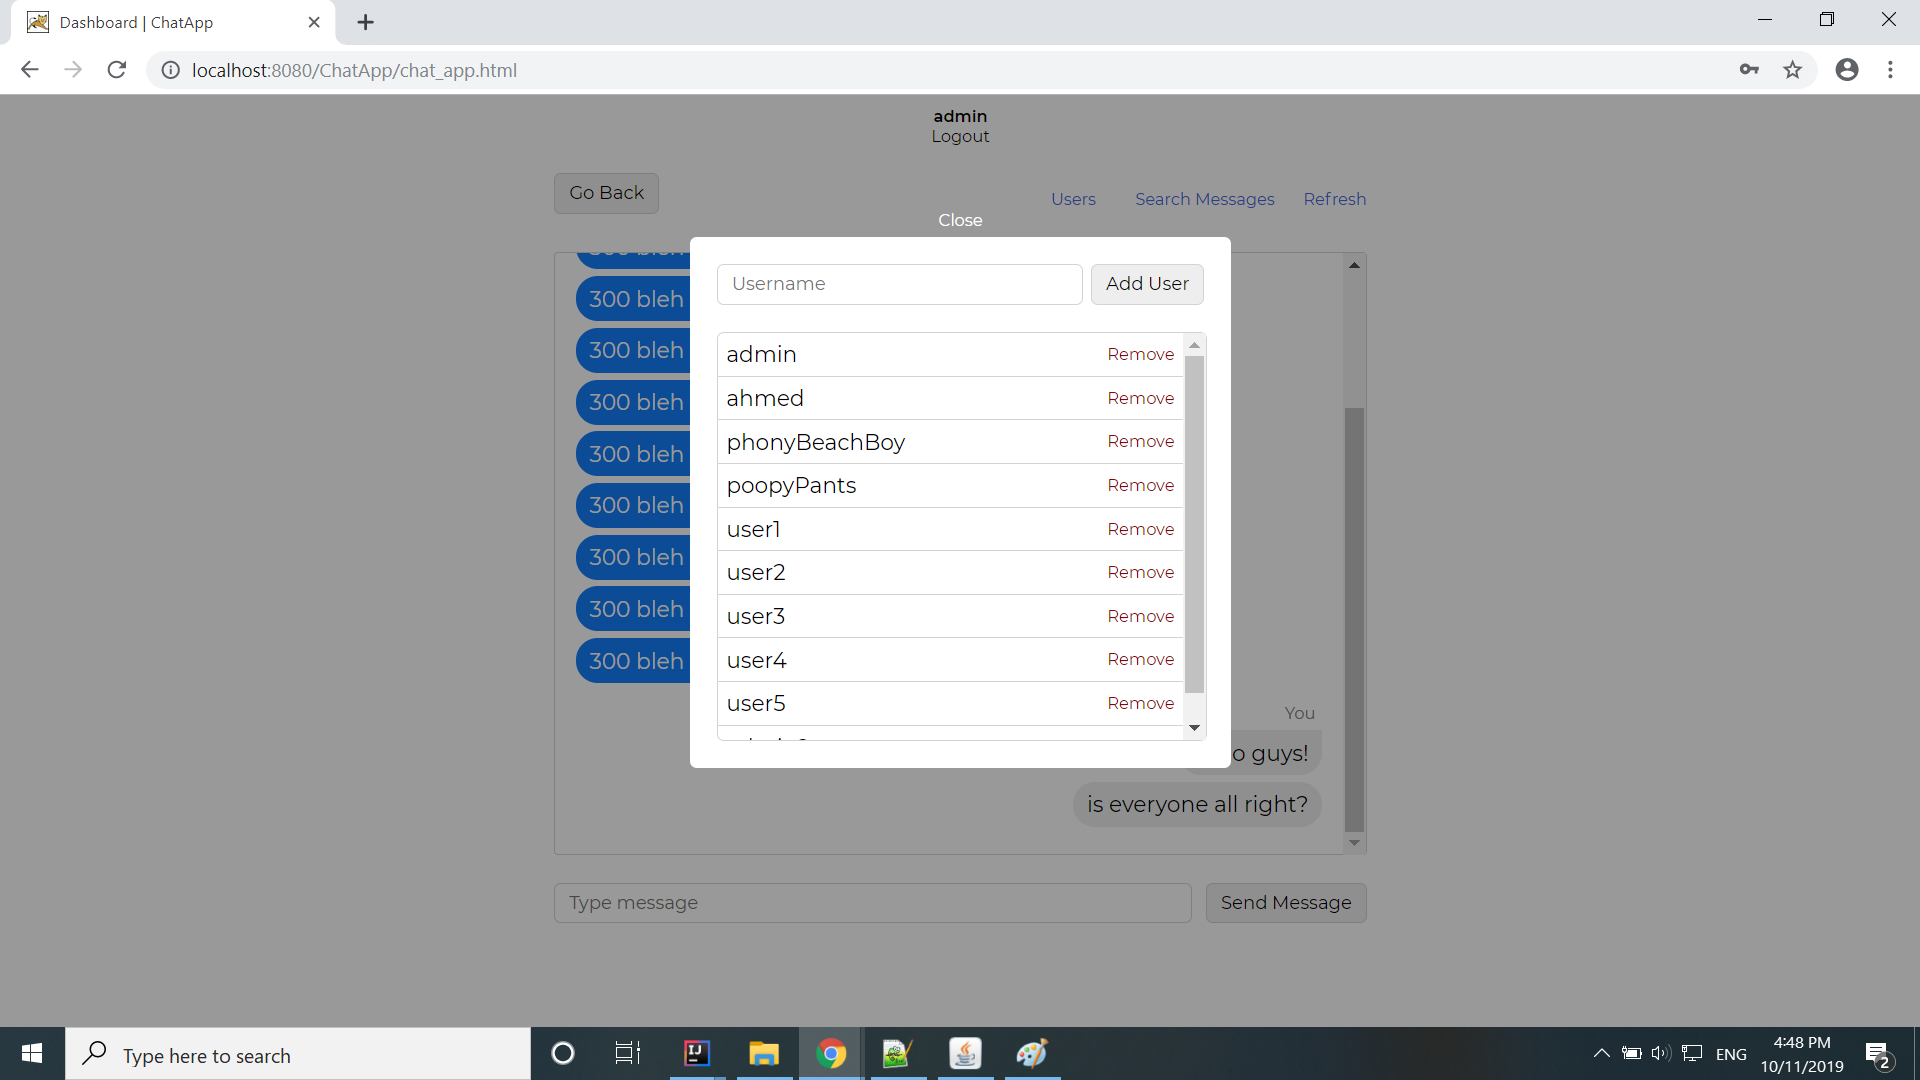Remove user phonyBeachBoy
Screen dimensions: 1920x1080
[x=1140, y=441]
